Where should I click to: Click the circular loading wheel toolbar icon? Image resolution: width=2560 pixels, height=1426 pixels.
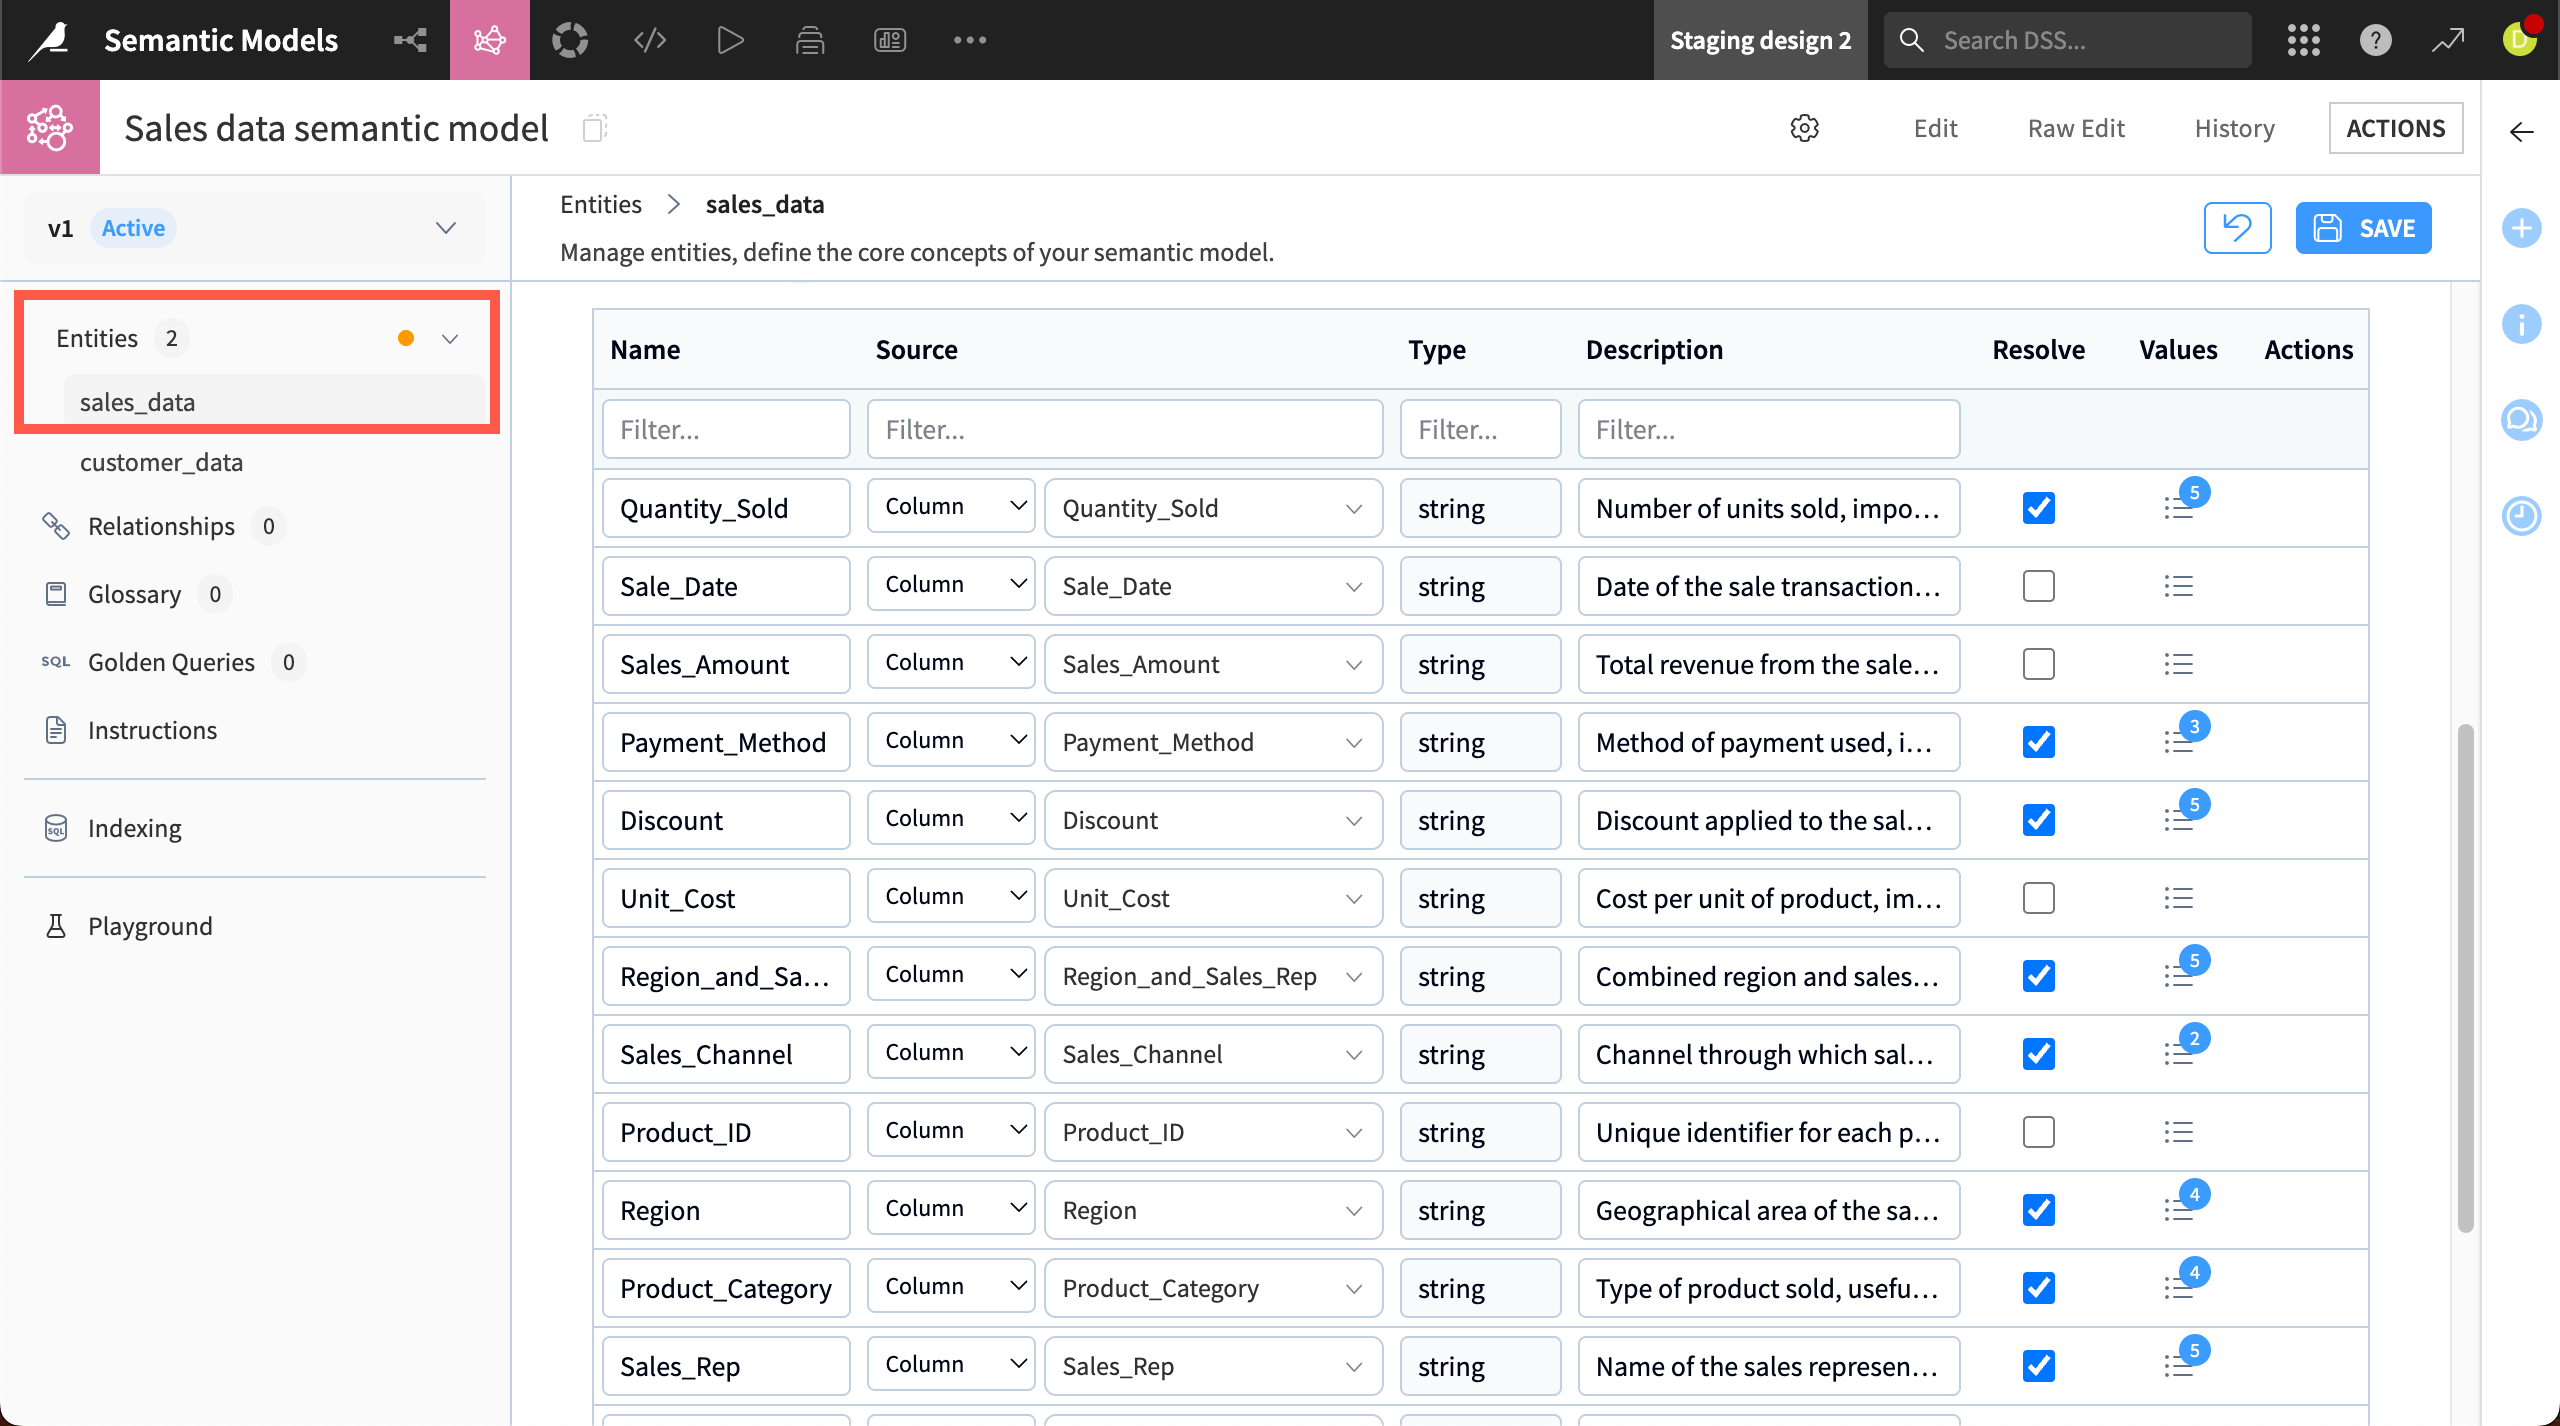[x=570, y=40]
